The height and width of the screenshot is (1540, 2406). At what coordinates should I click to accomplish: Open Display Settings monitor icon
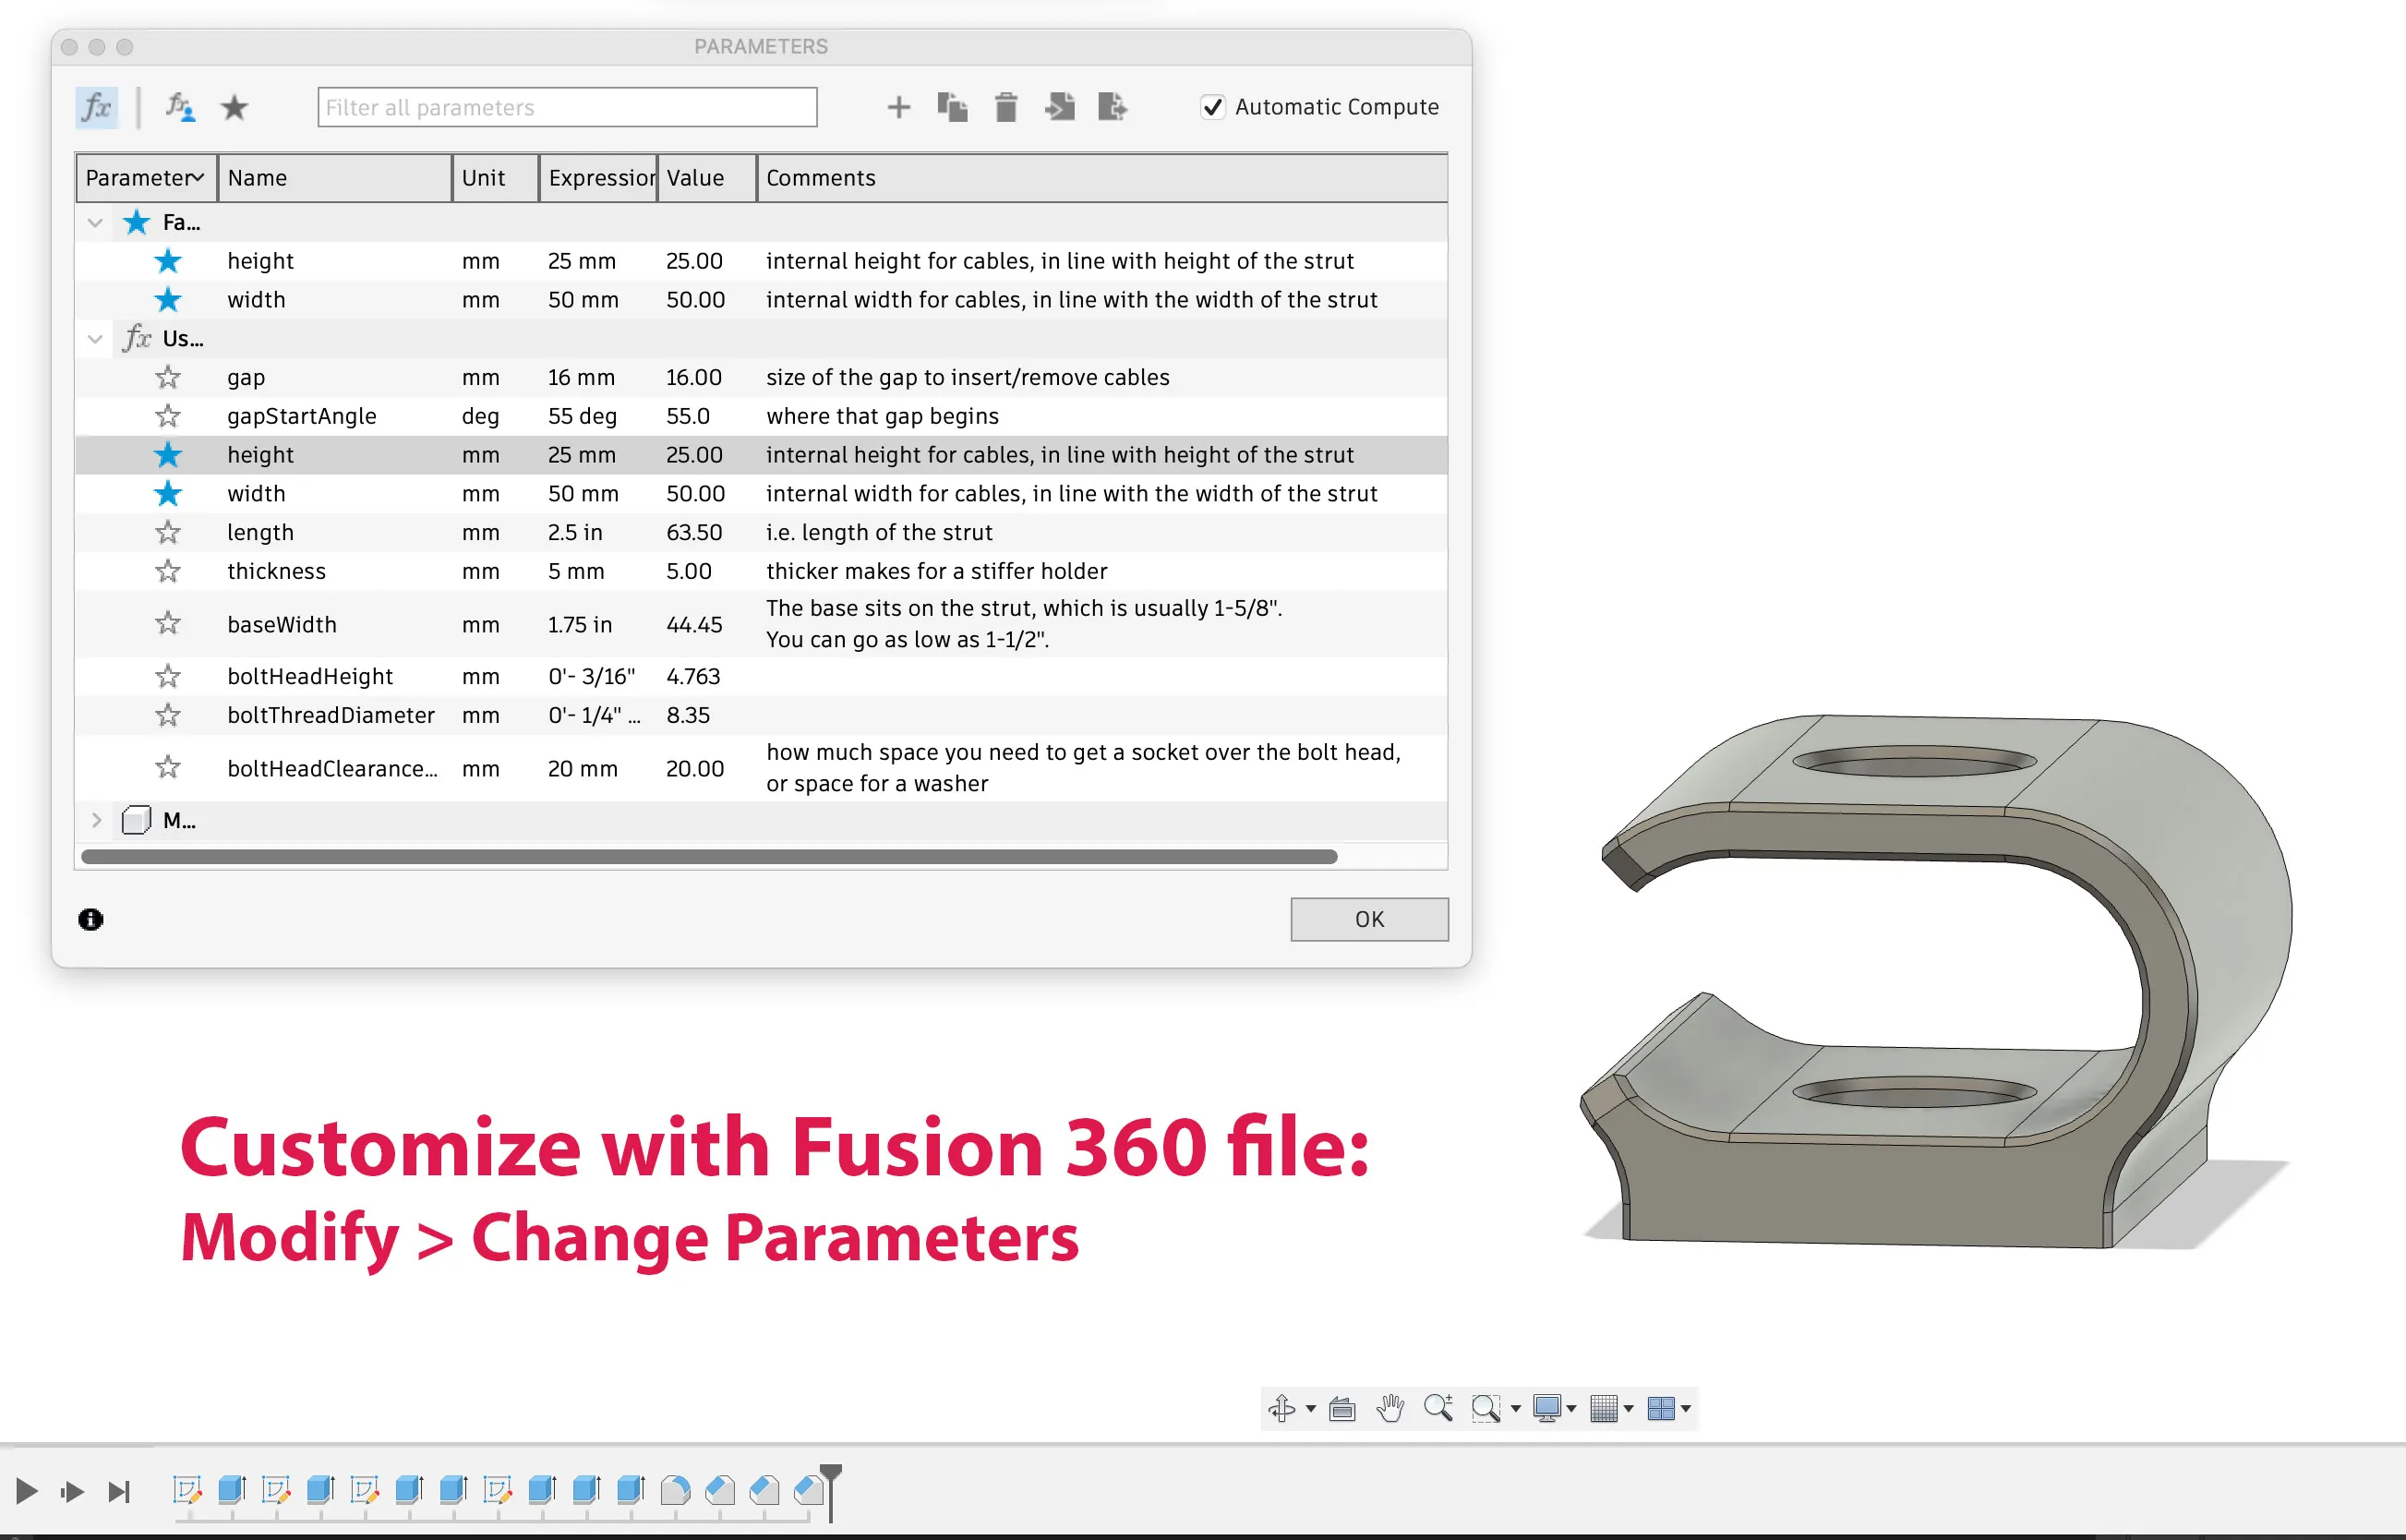(1546, 1408)
